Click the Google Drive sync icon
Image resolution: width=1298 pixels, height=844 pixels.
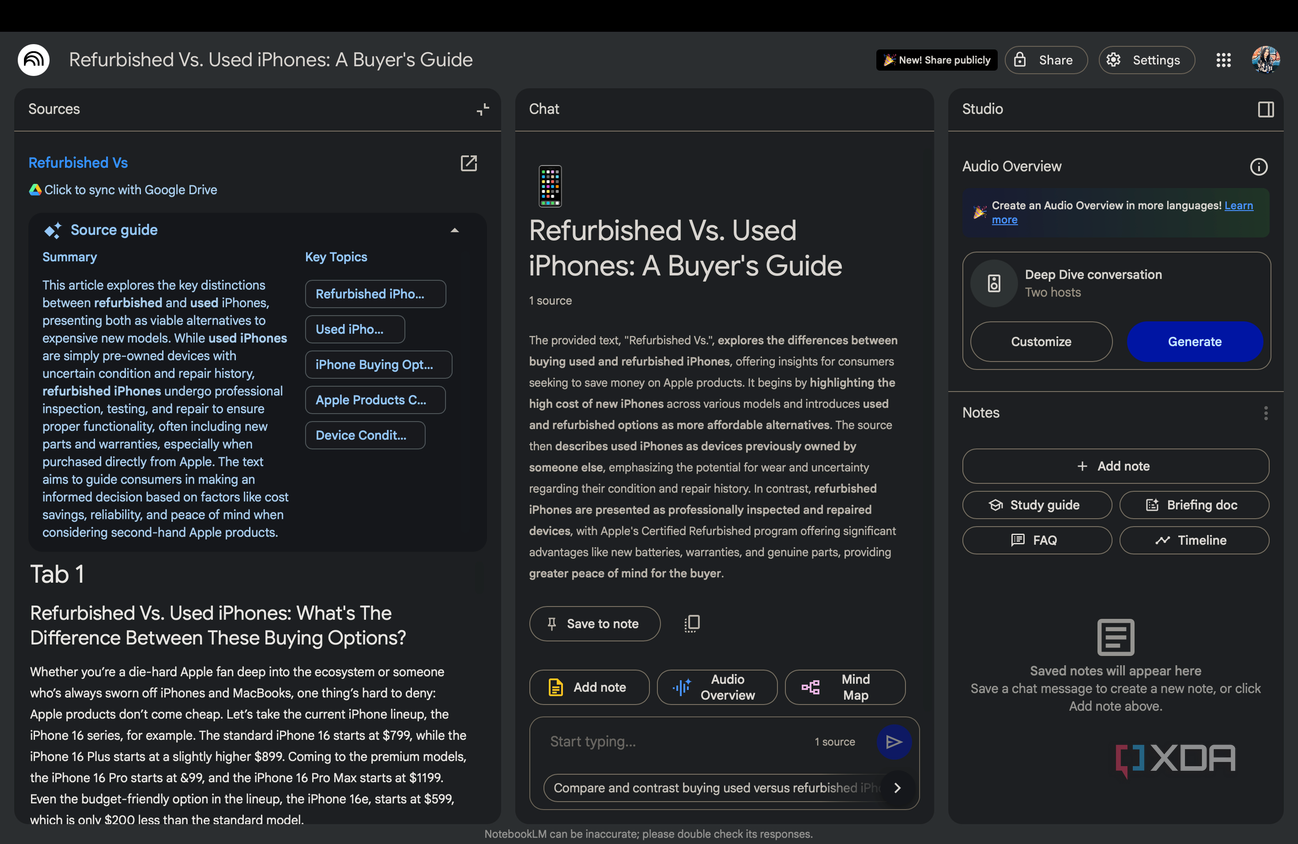[x=35, y=190]
